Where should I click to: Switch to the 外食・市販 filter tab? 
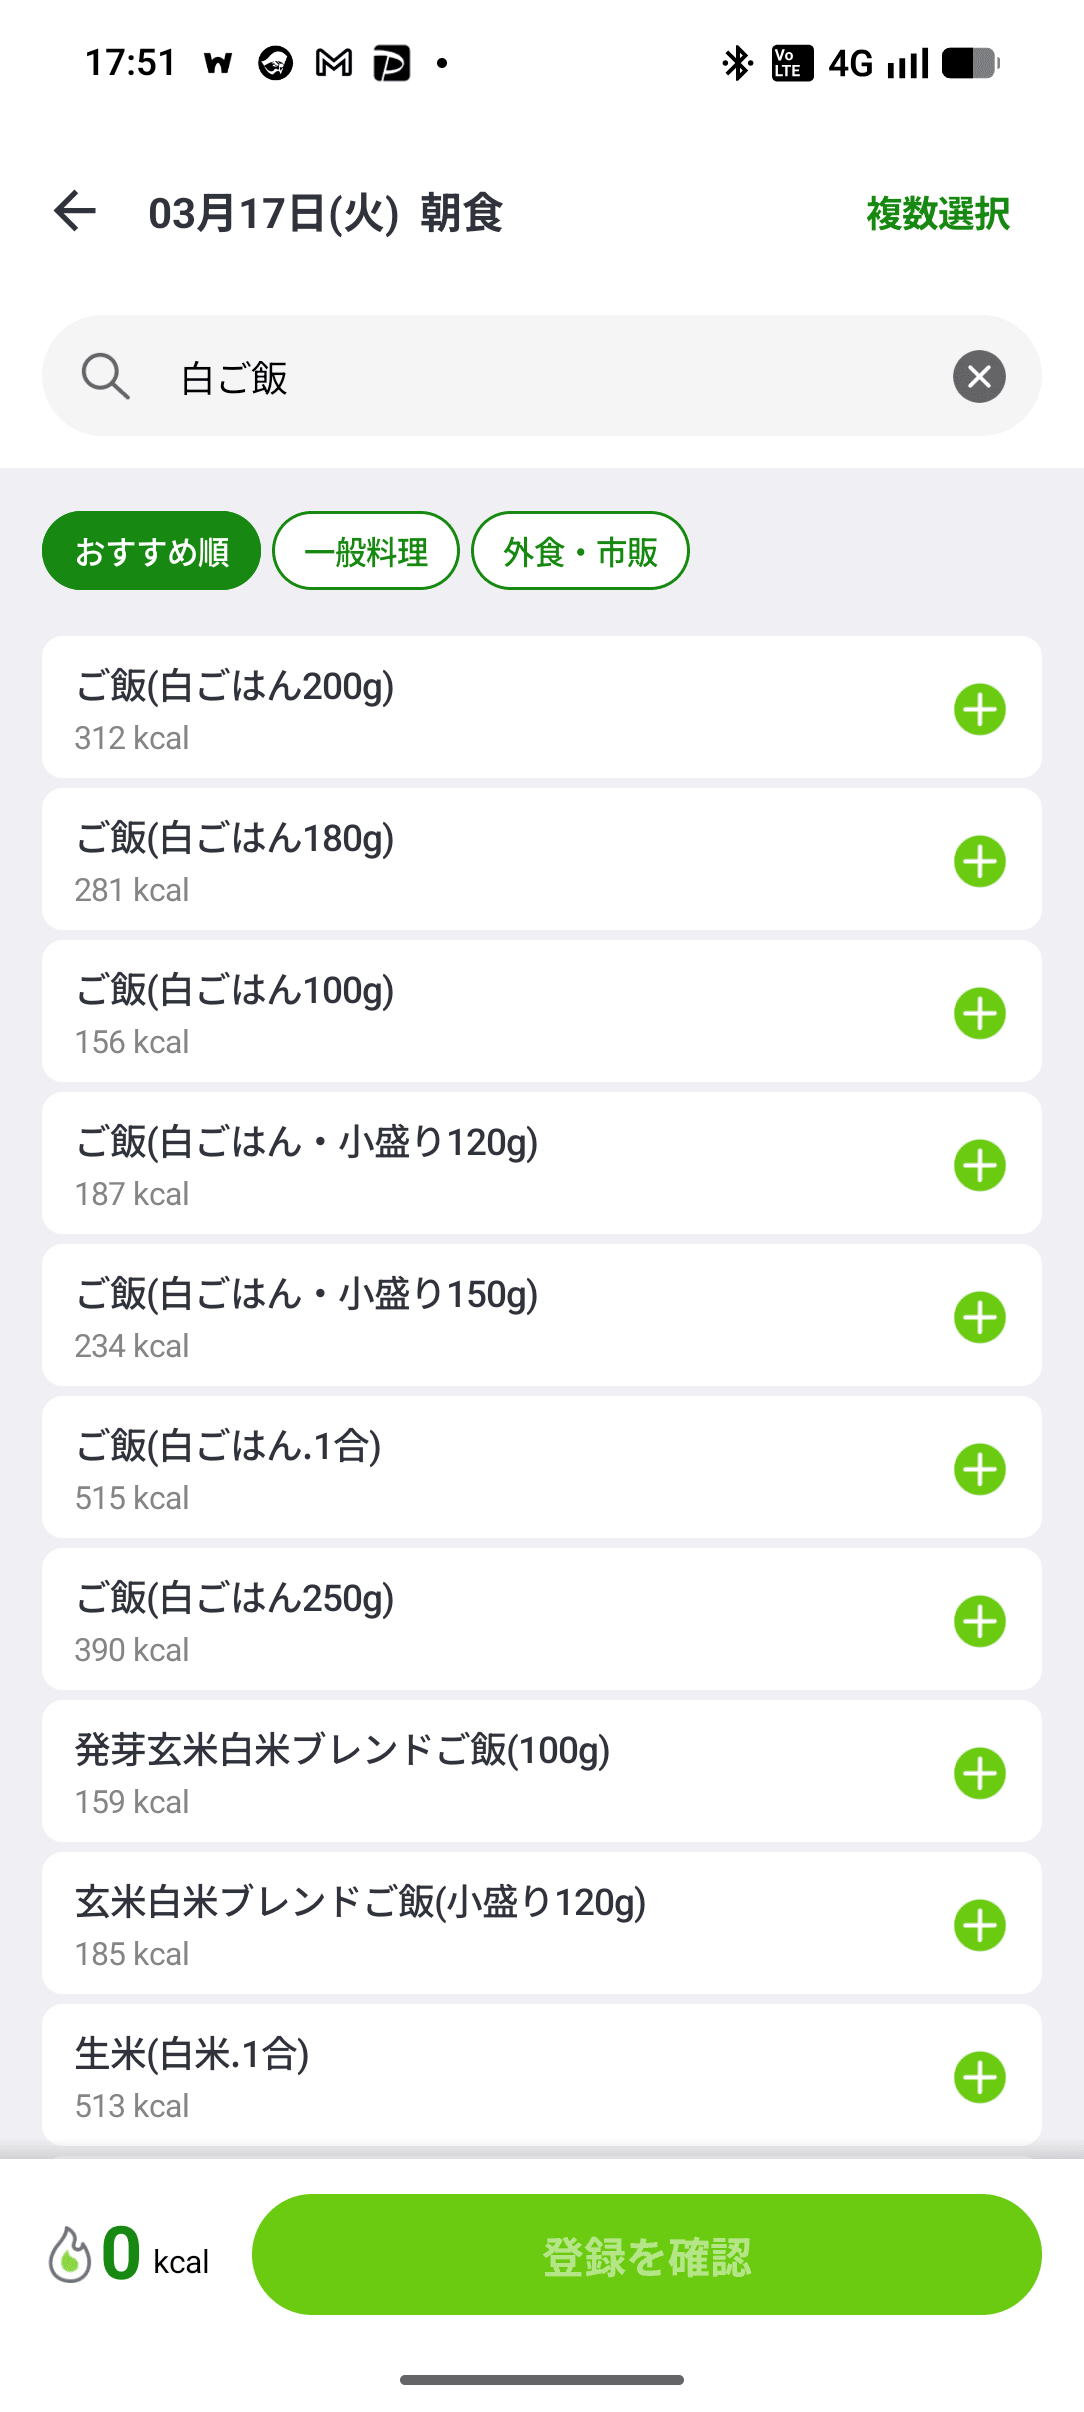(x=580, y=551)
